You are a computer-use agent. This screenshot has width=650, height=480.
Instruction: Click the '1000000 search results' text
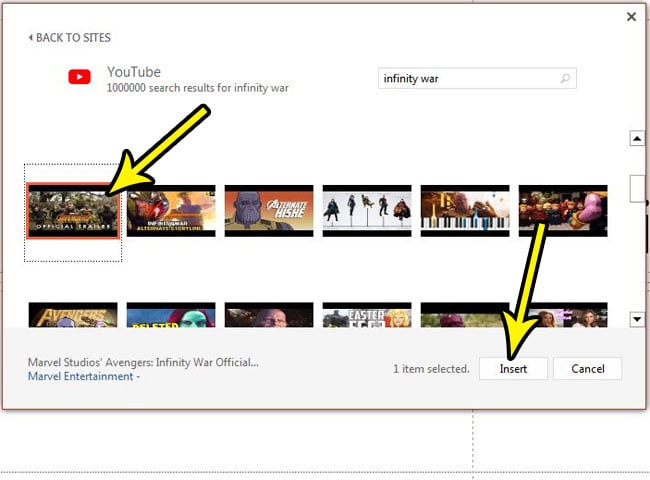197,88
